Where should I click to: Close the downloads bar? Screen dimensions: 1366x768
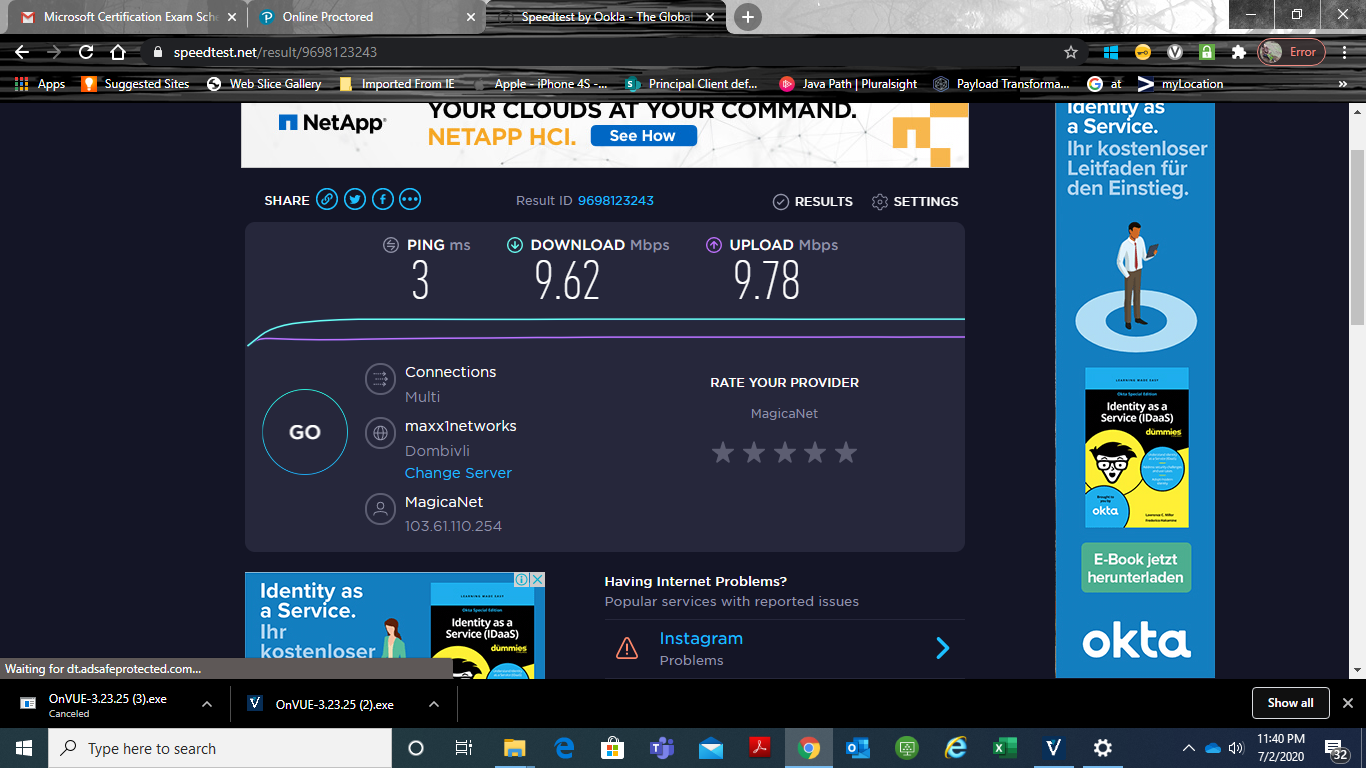1347,703
